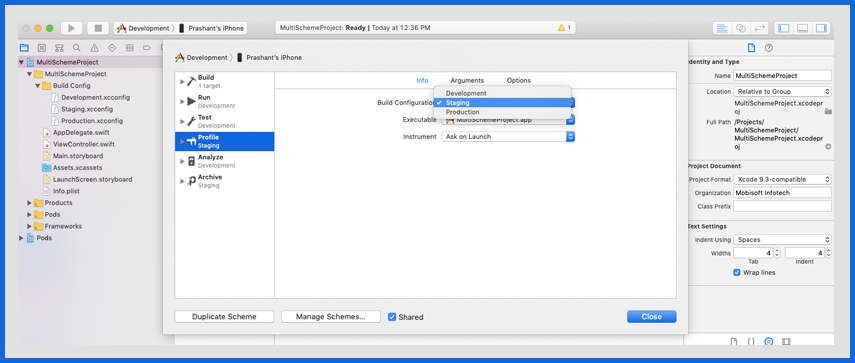Open the Project Format dropdown
The height and width of the screenshot is (363, 855).
click(x=782, y=179)
